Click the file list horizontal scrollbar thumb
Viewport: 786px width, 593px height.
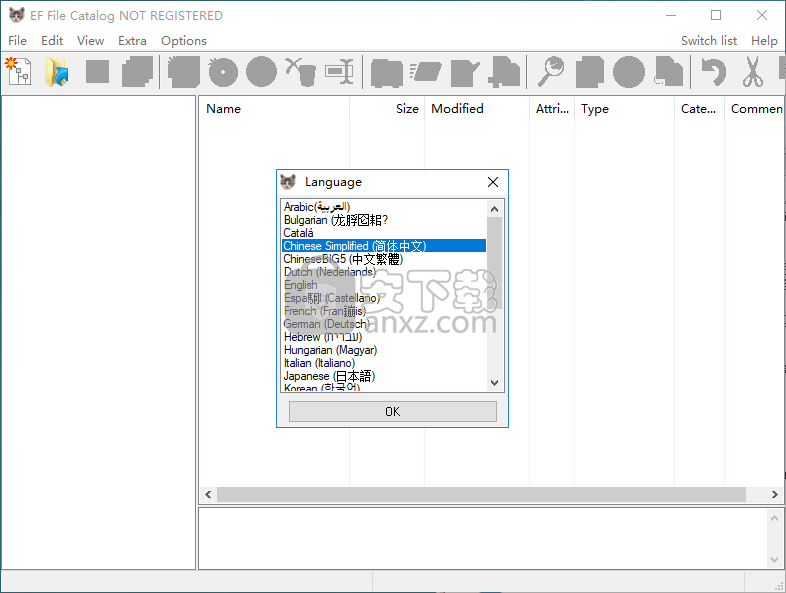[481, 495]
